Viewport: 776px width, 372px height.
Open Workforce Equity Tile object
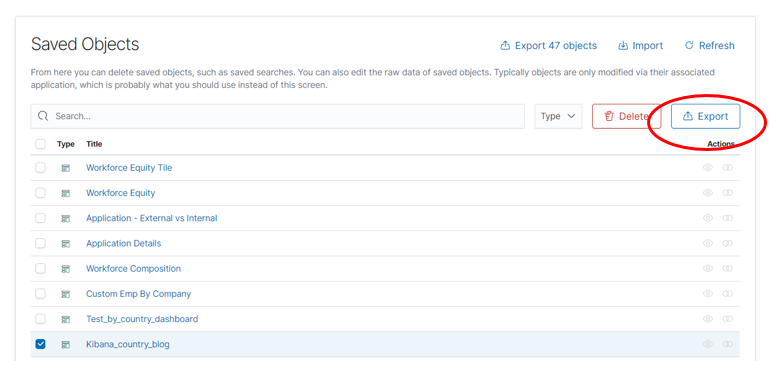pyautogui.click(x=129, y=168)
